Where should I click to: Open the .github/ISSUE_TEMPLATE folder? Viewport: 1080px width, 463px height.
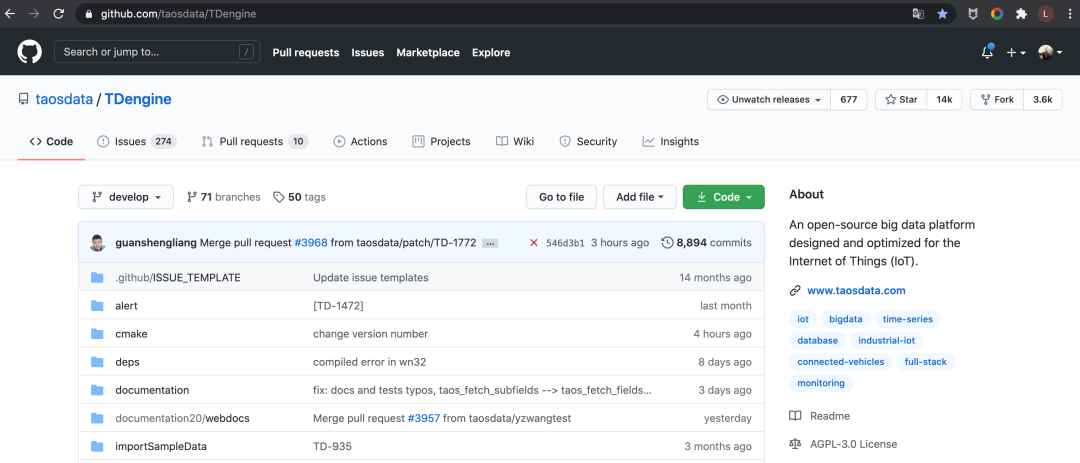(x=178, y=278)
